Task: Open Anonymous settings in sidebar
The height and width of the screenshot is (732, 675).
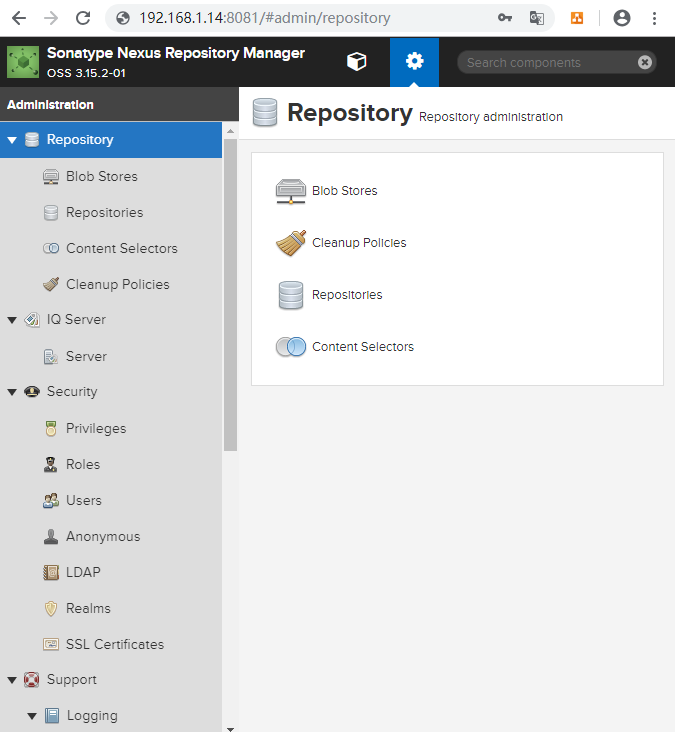Action: tap(103, 536)
